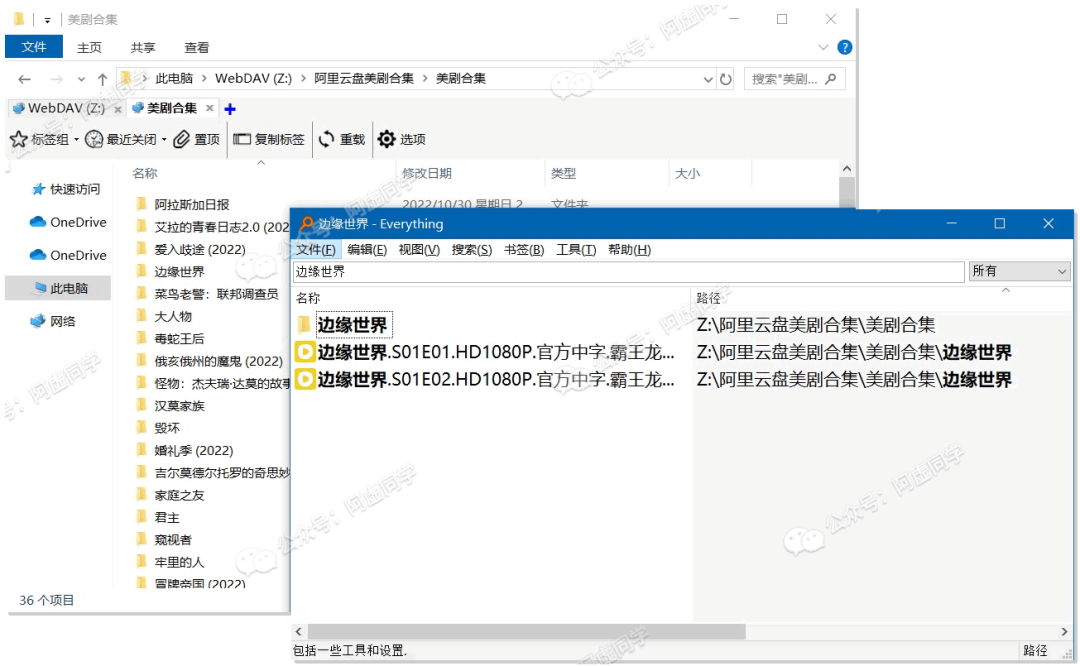Add a new tab with blue plus
The image size is (1080, 666).
click(x=230, y=109)
